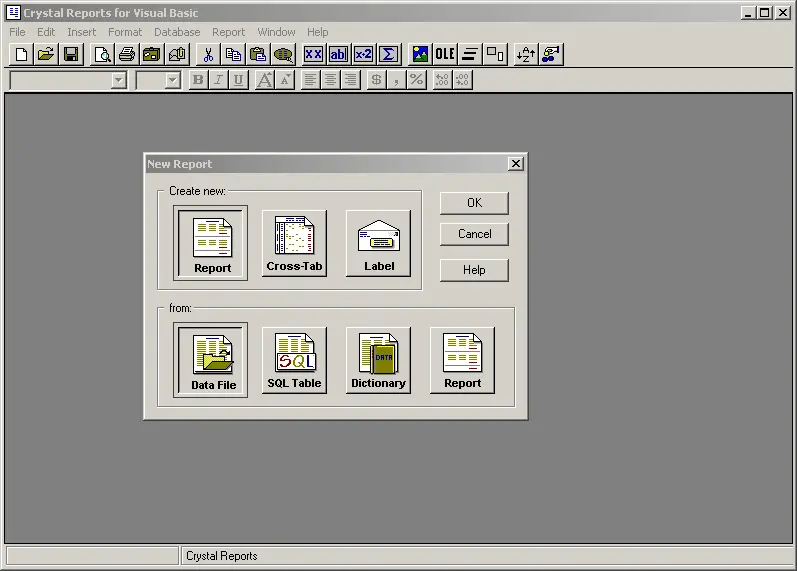Click OK in New Report dialog
This screenshot has height=571, width=797.
(474, 203)
